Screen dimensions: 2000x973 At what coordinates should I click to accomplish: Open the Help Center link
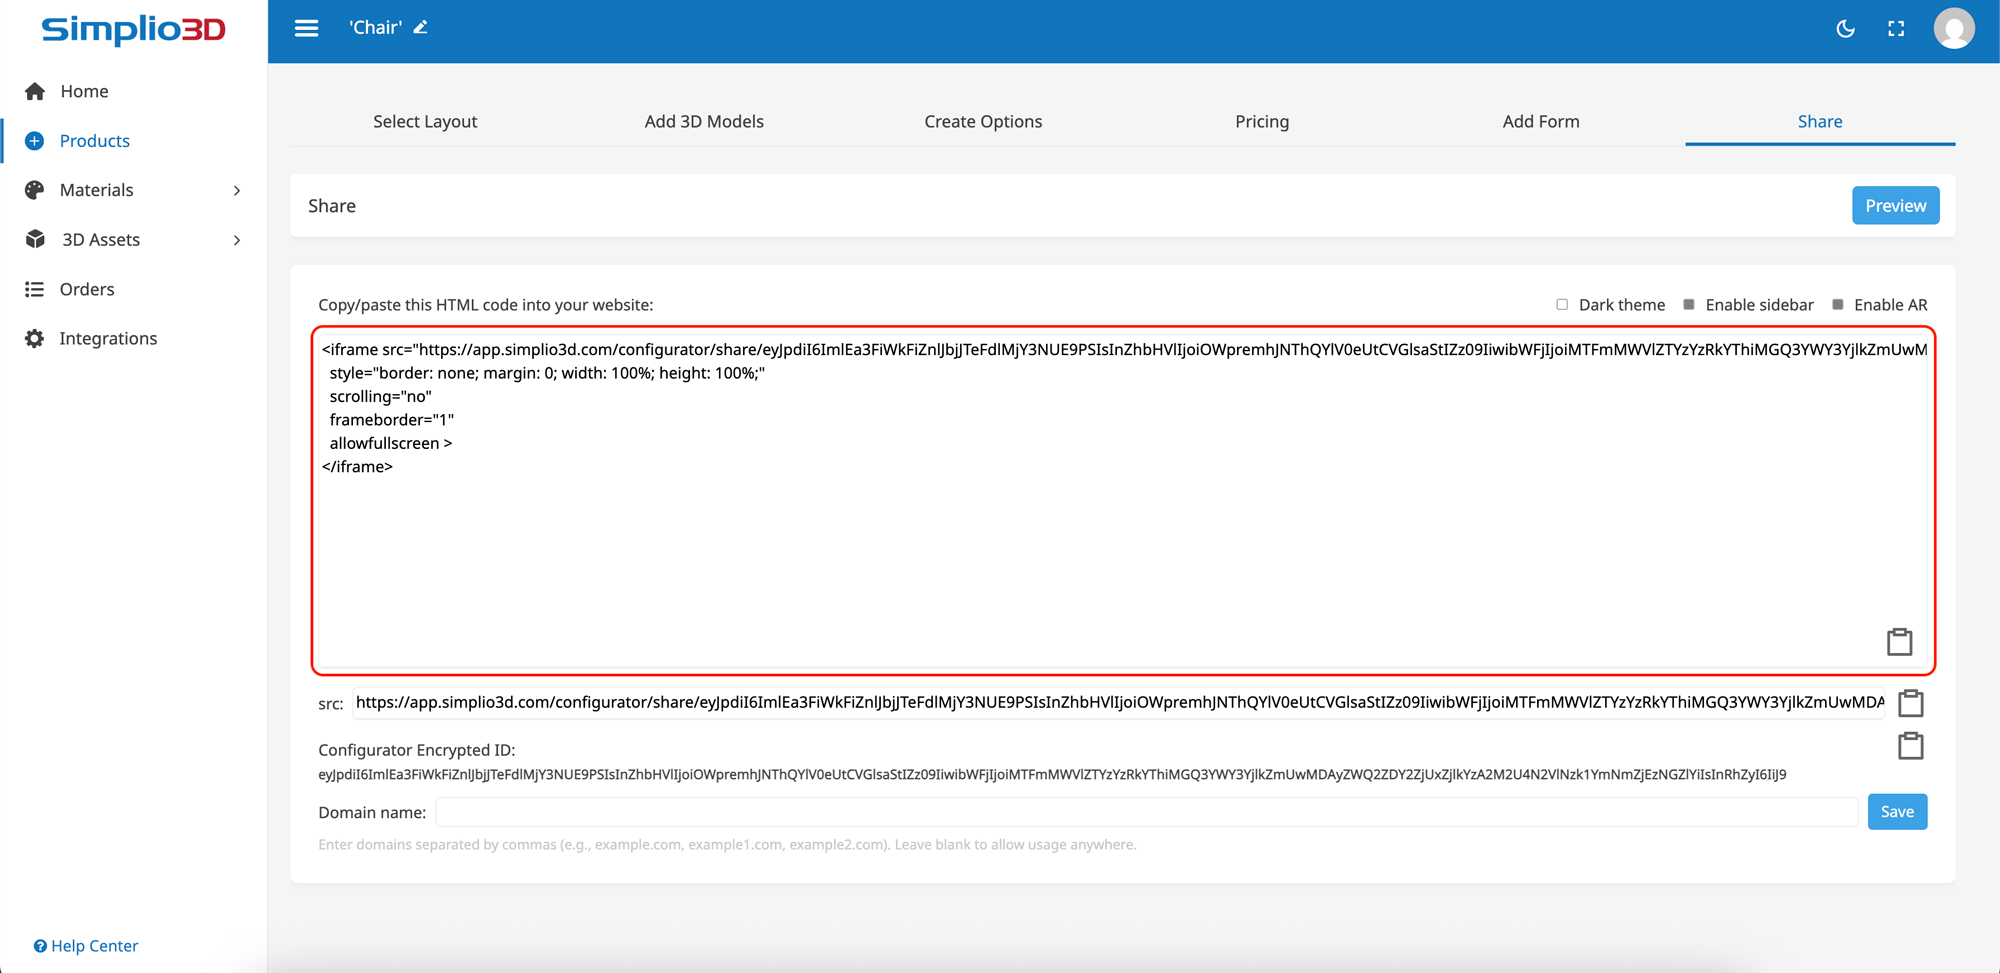point(87,946)
